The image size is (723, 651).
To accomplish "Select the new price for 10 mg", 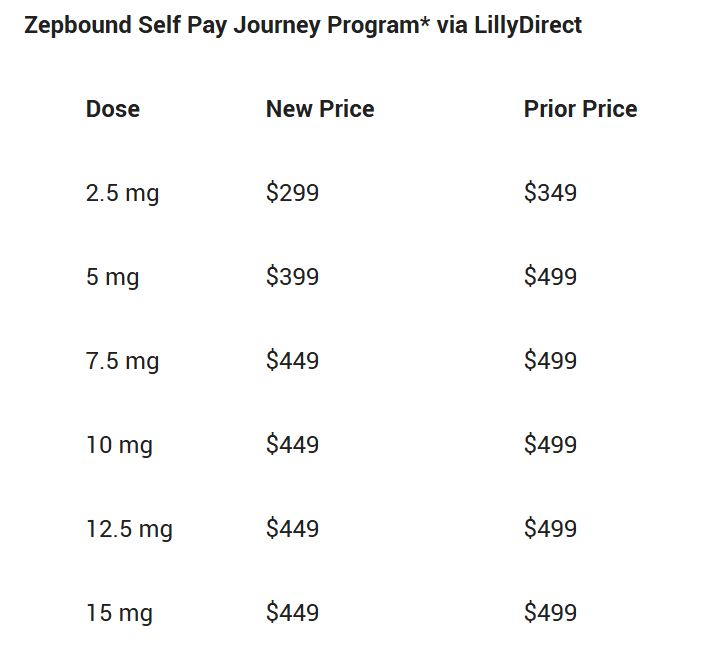I will (x=292, y=445).
